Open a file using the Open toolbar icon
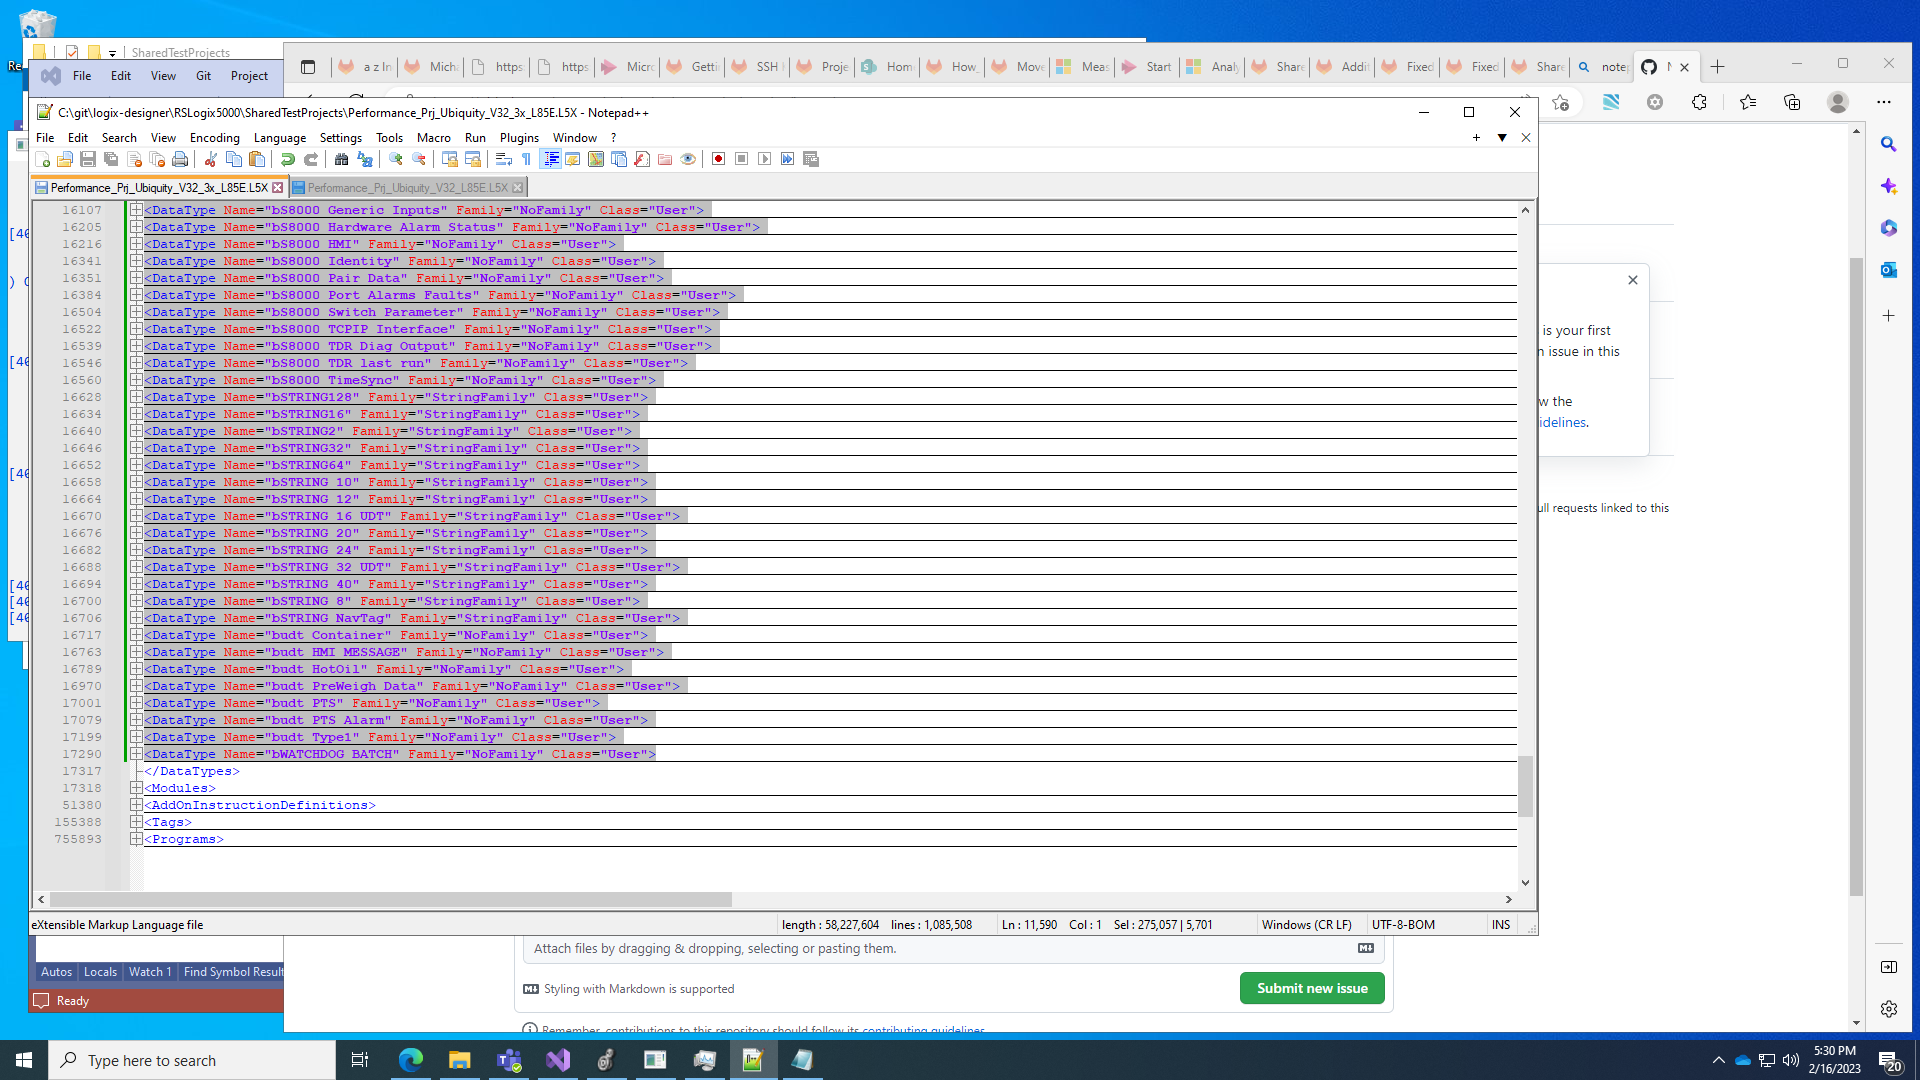 (65, 158)
